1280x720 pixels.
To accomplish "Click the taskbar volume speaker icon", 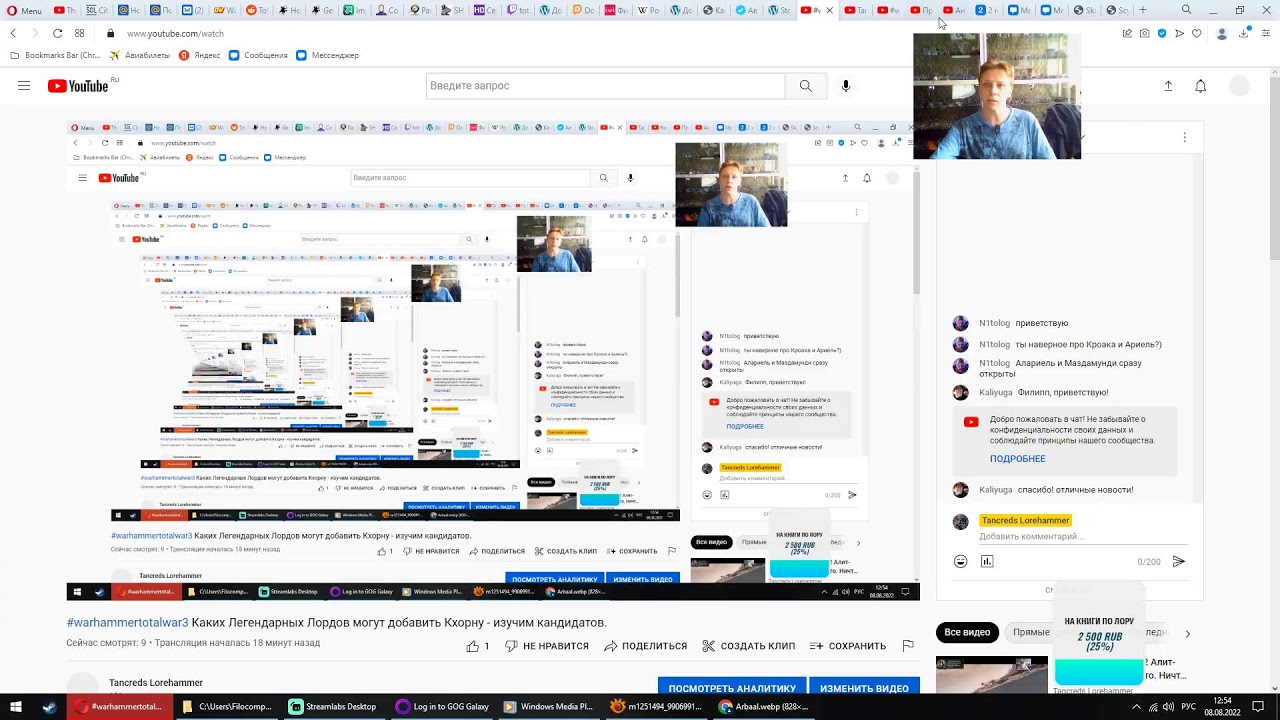I will tap(1168, 707).
